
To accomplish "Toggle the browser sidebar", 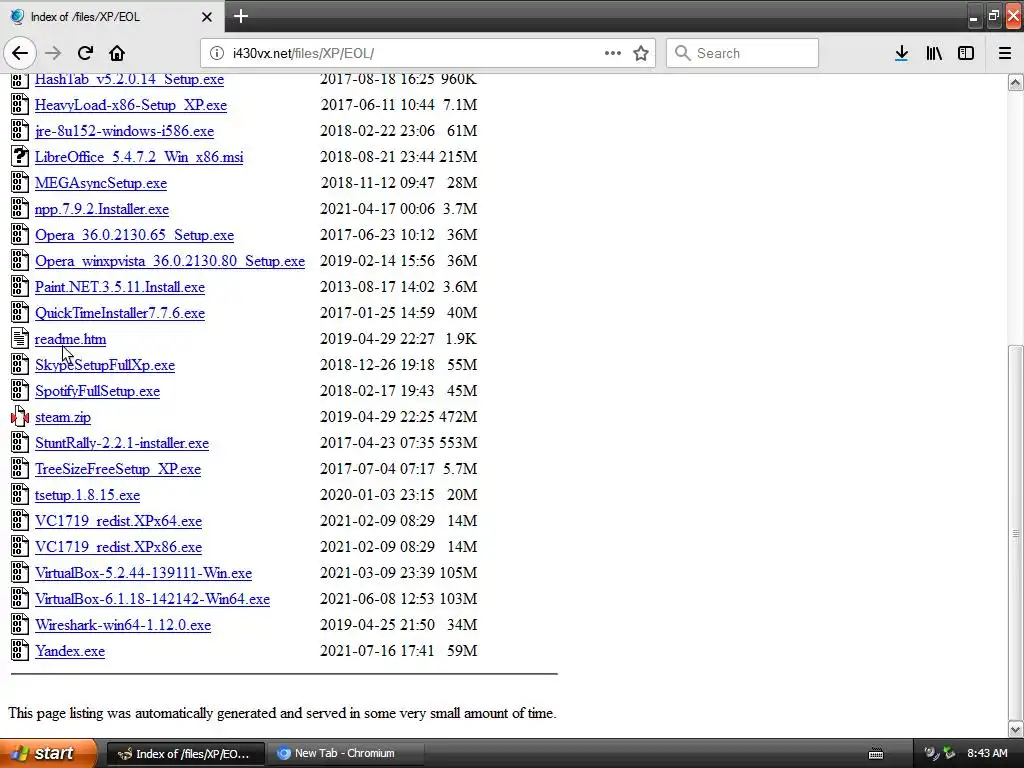I will tap(966, 53).
